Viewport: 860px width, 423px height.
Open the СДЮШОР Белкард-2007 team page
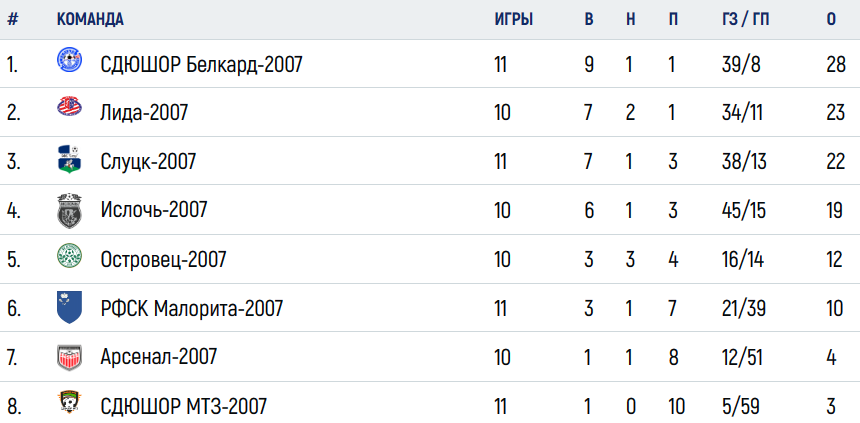coord(201,66)
